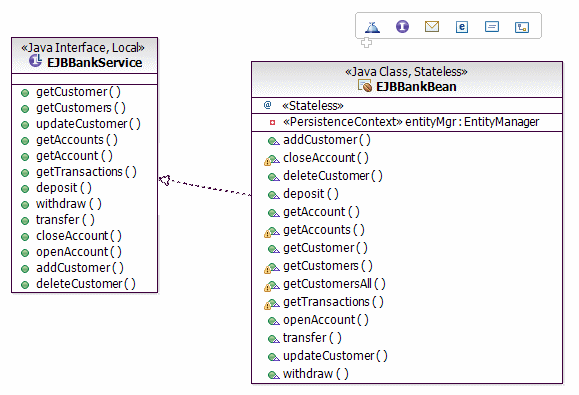579x395 pixels.
Task: Click the interface icon beside EJBBankService title
Action: coord(35,61)
